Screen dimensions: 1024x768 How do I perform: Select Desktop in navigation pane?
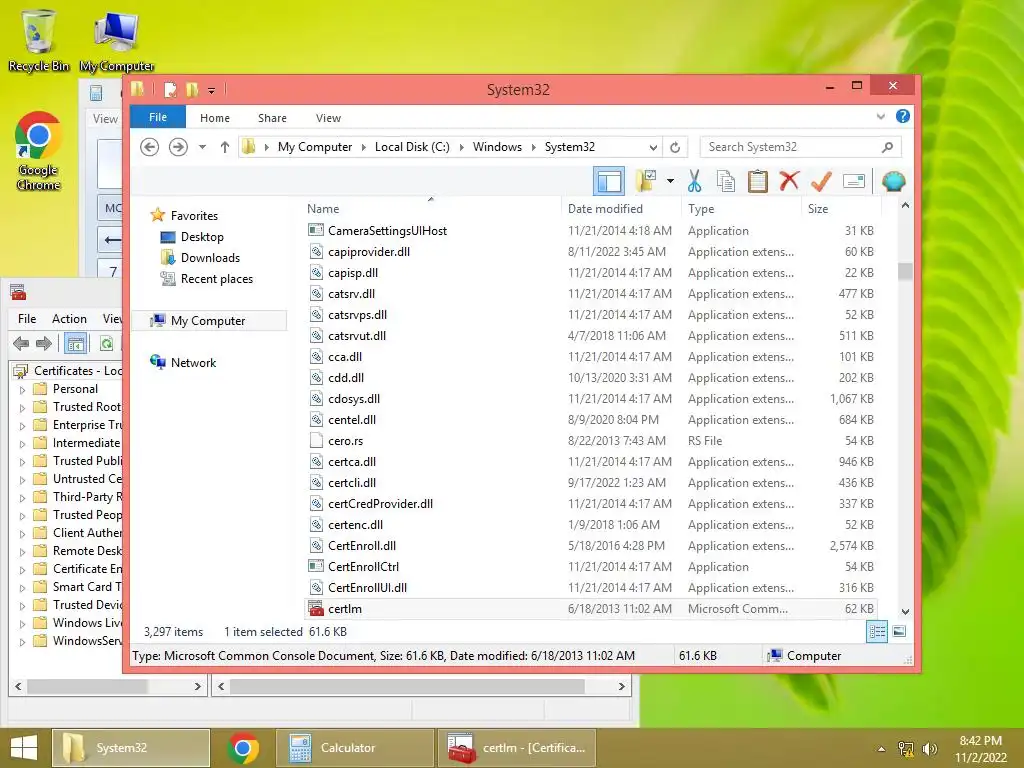202,236
